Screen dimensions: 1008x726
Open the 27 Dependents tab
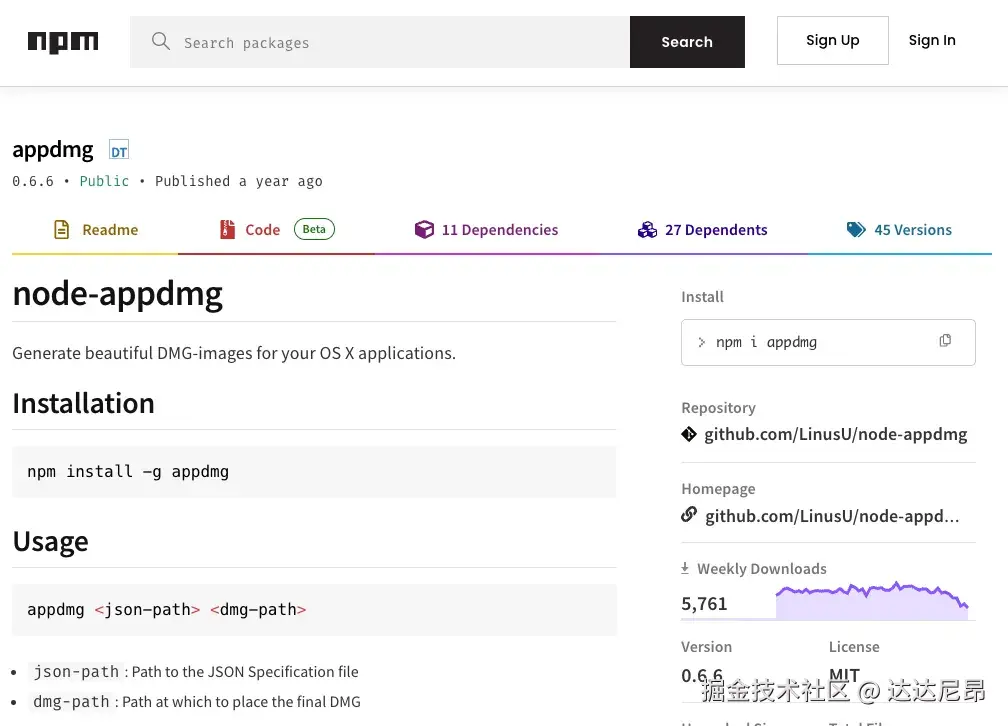coord(716,230)
